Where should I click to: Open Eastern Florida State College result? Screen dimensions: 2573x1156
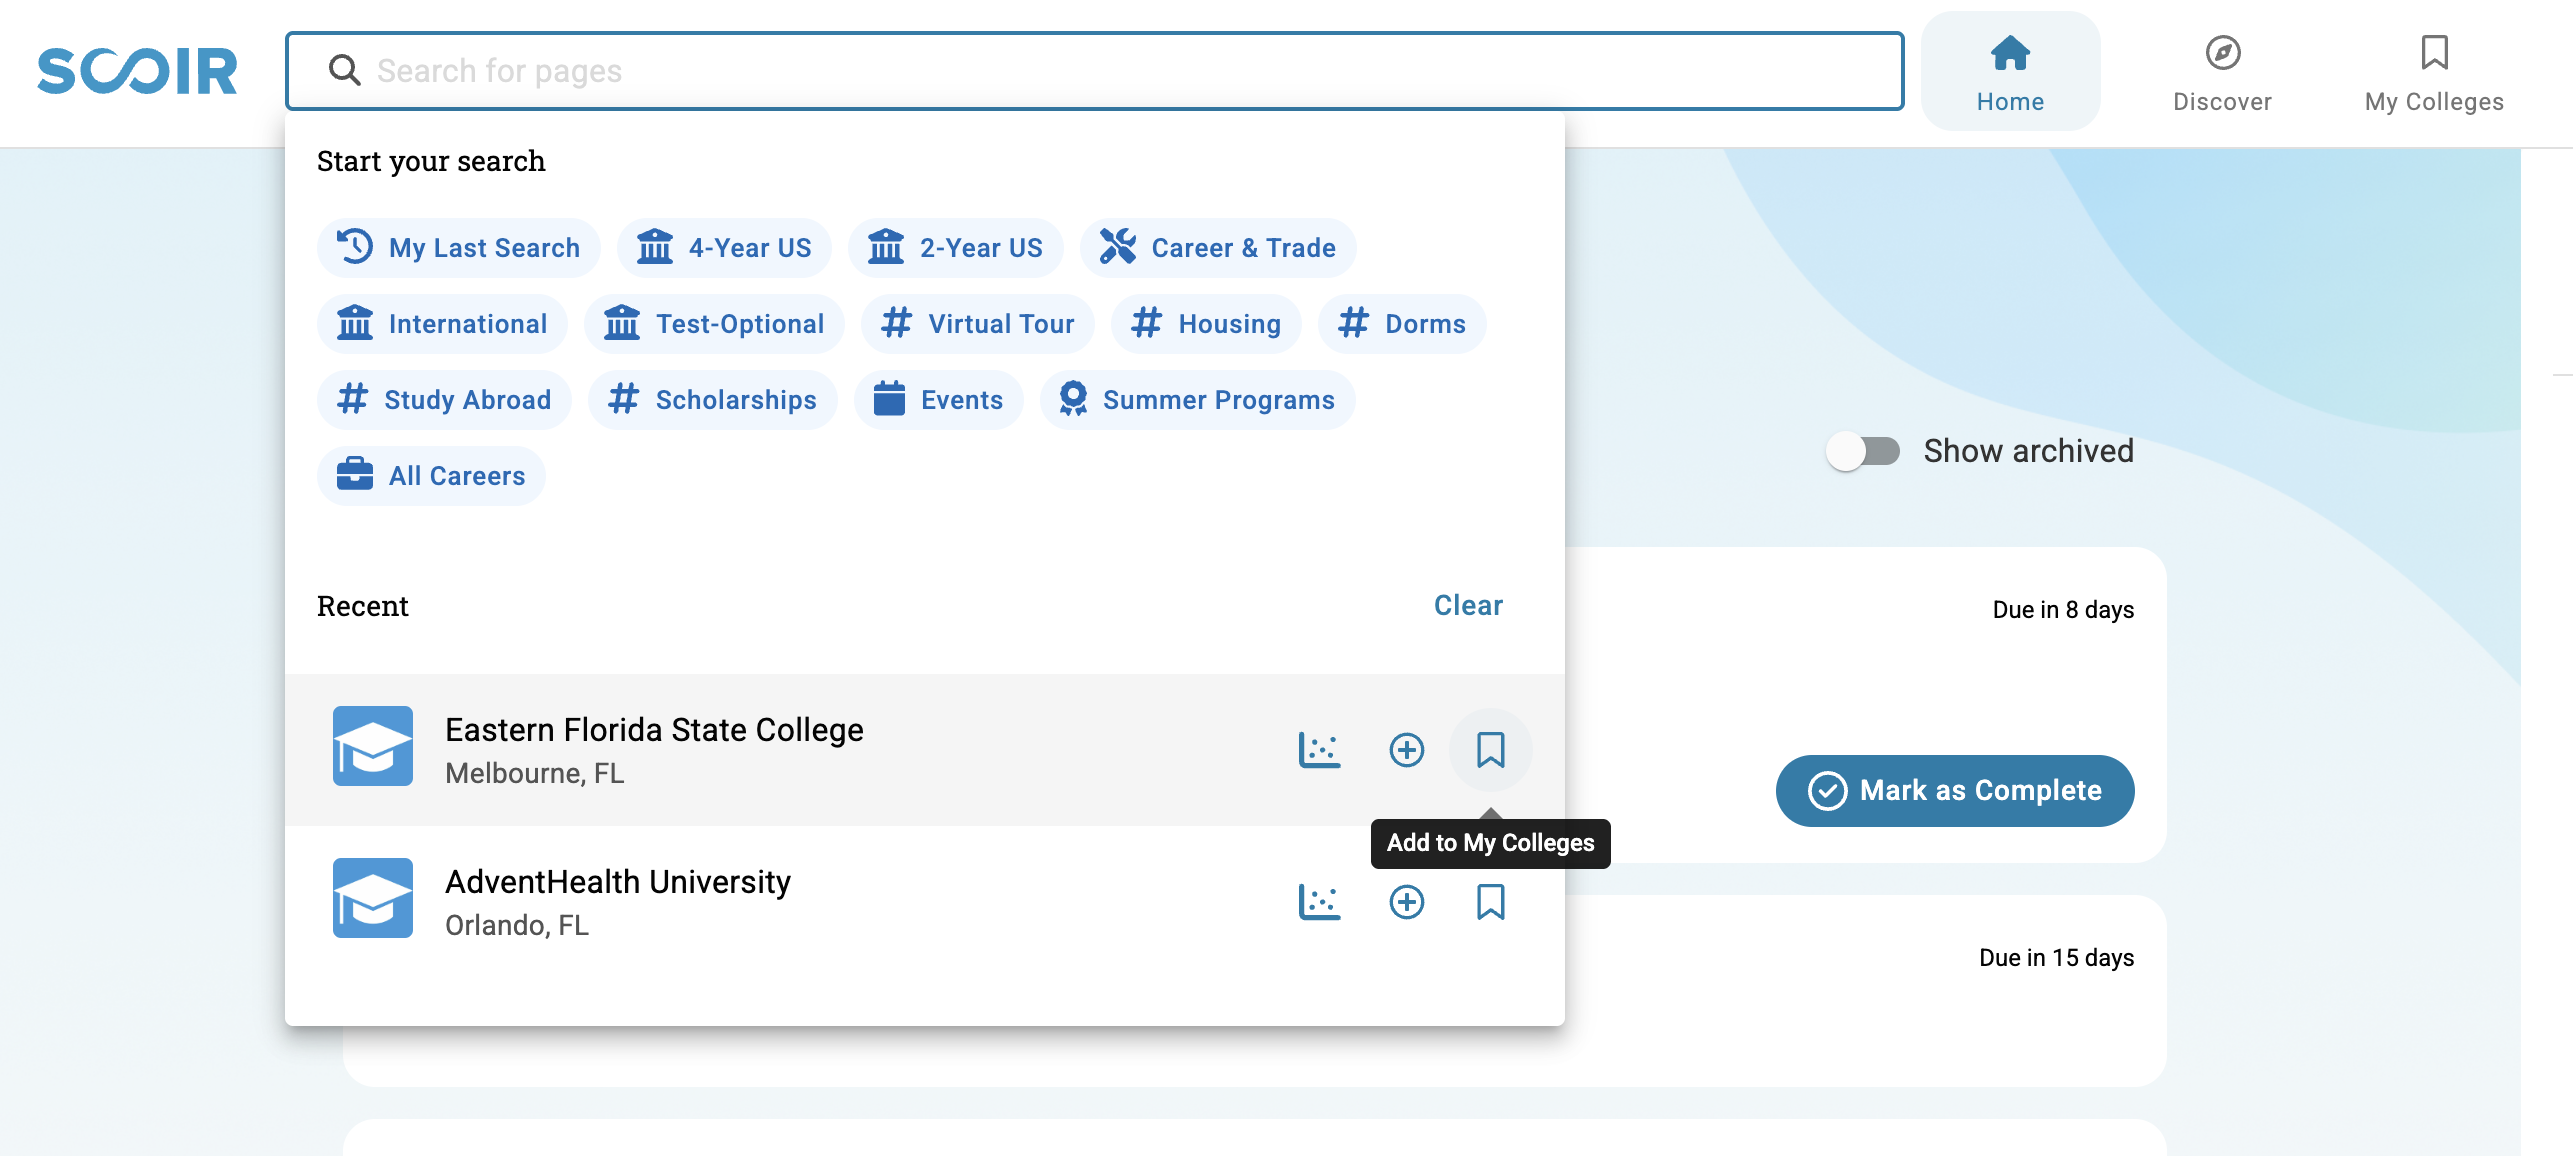(x=924, y=749)
